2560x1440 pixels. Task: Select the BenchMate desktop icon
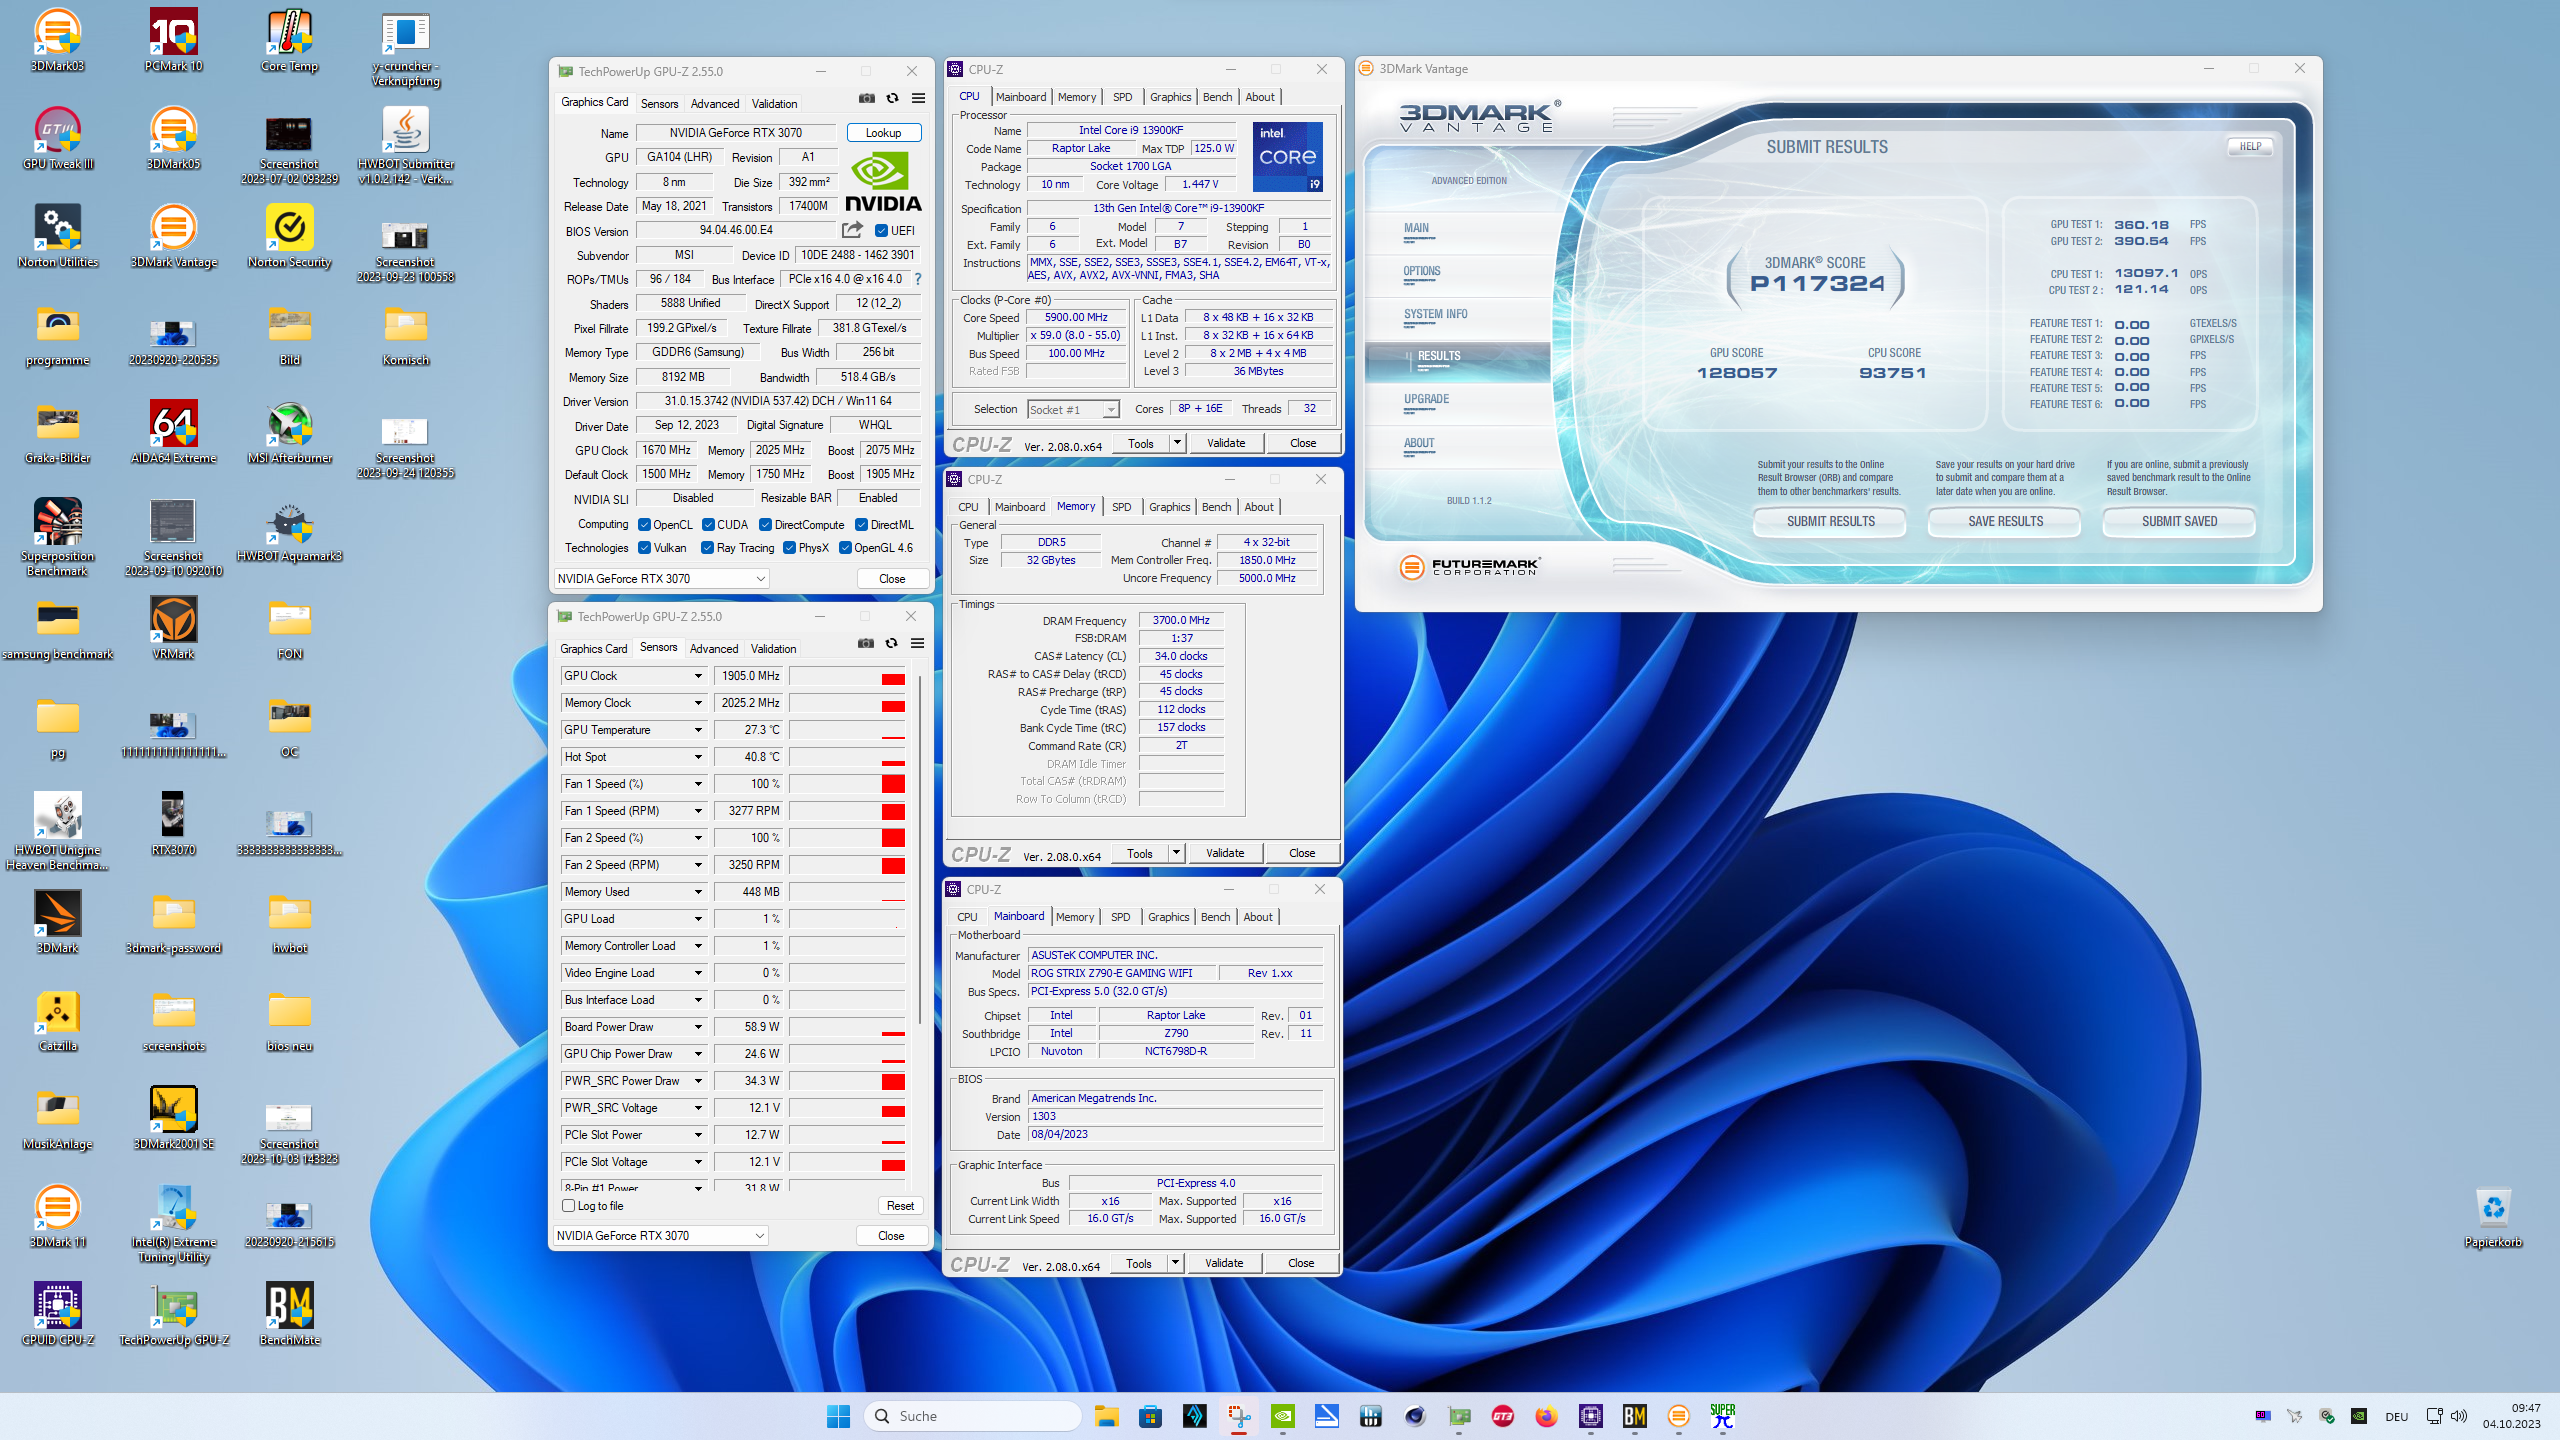coord(290,1315)
